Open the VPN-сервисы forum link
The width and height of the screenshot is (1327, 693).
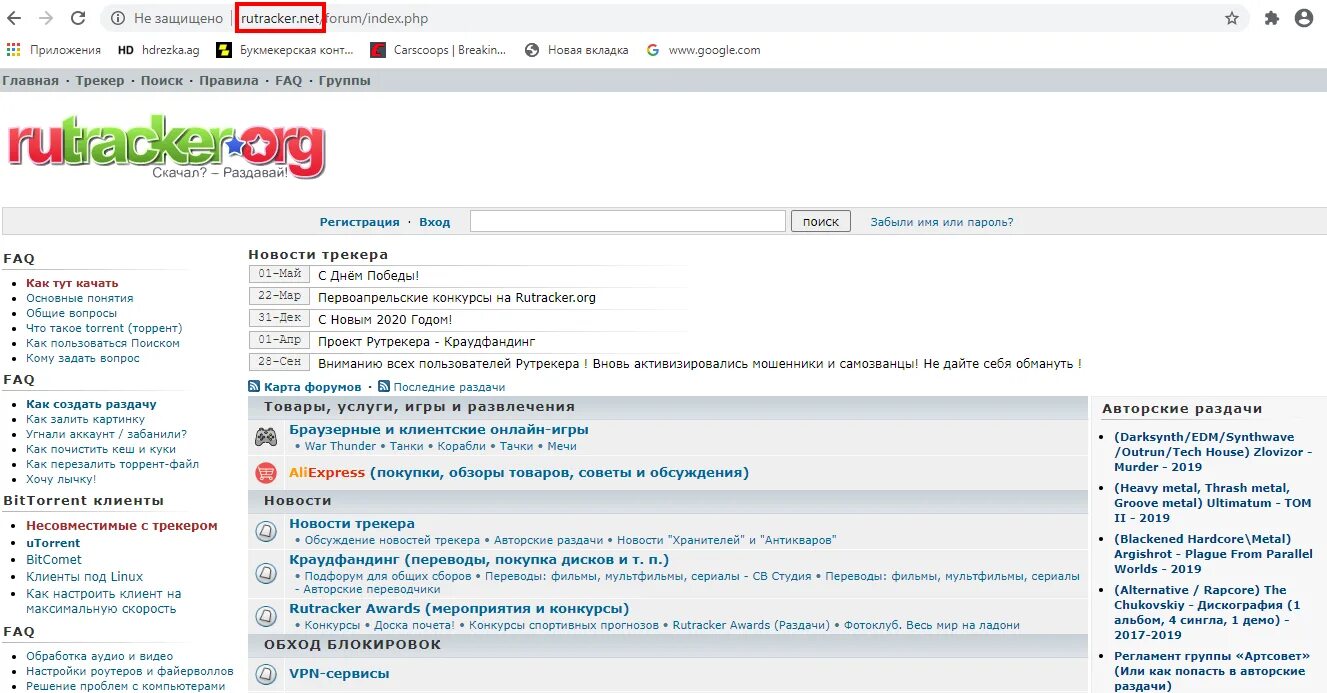339,674
